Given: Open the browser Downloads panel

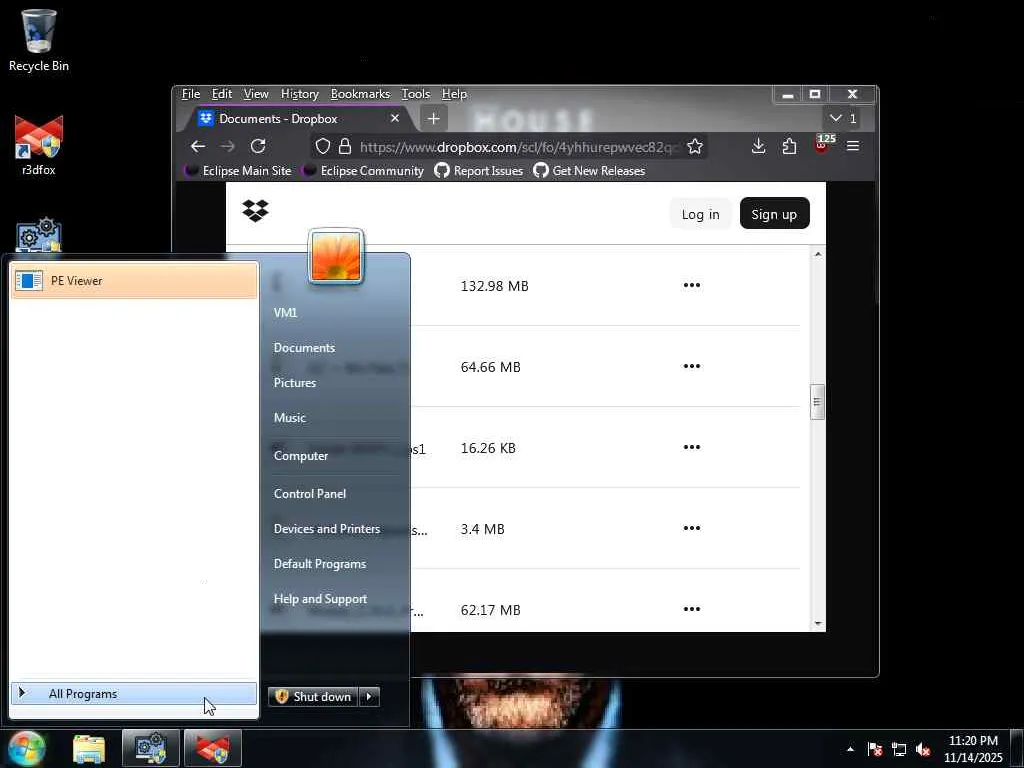Looking at the screenshot, I should click(758, 146).
